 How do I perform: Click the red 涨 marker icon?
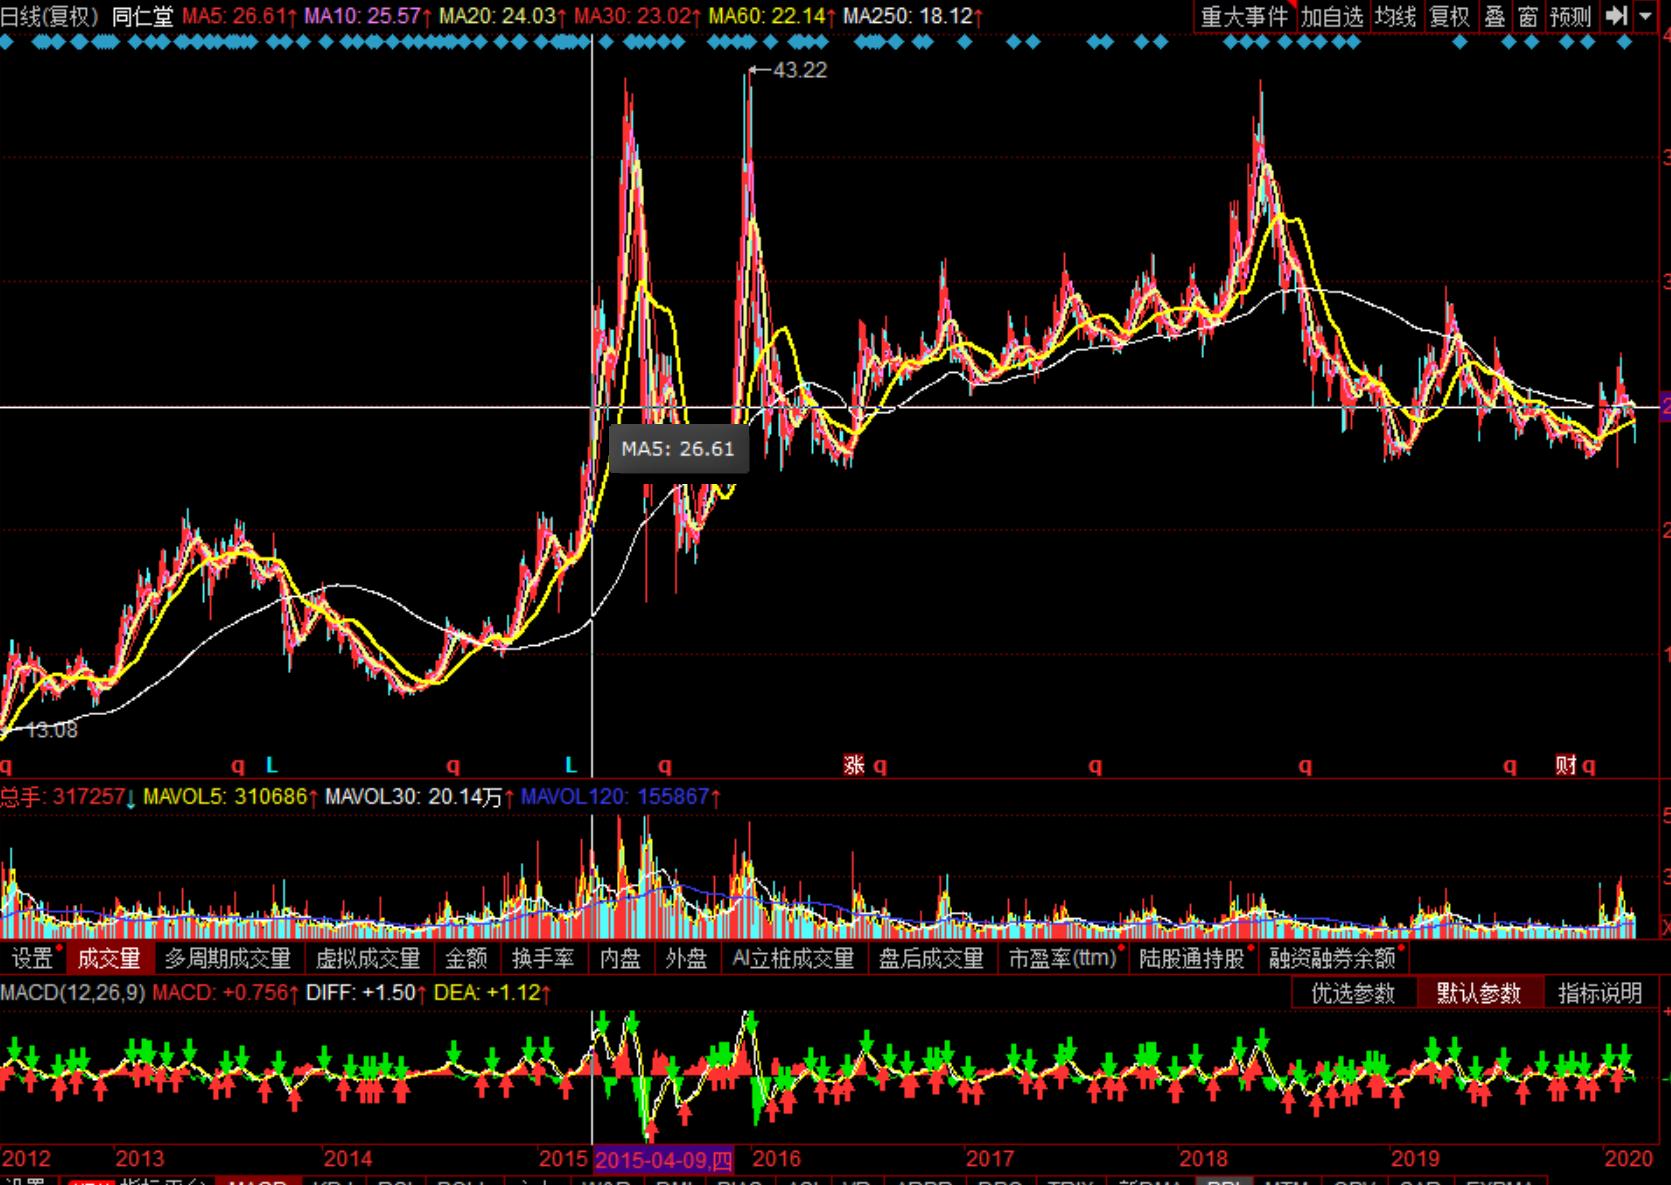pos(853,765)
